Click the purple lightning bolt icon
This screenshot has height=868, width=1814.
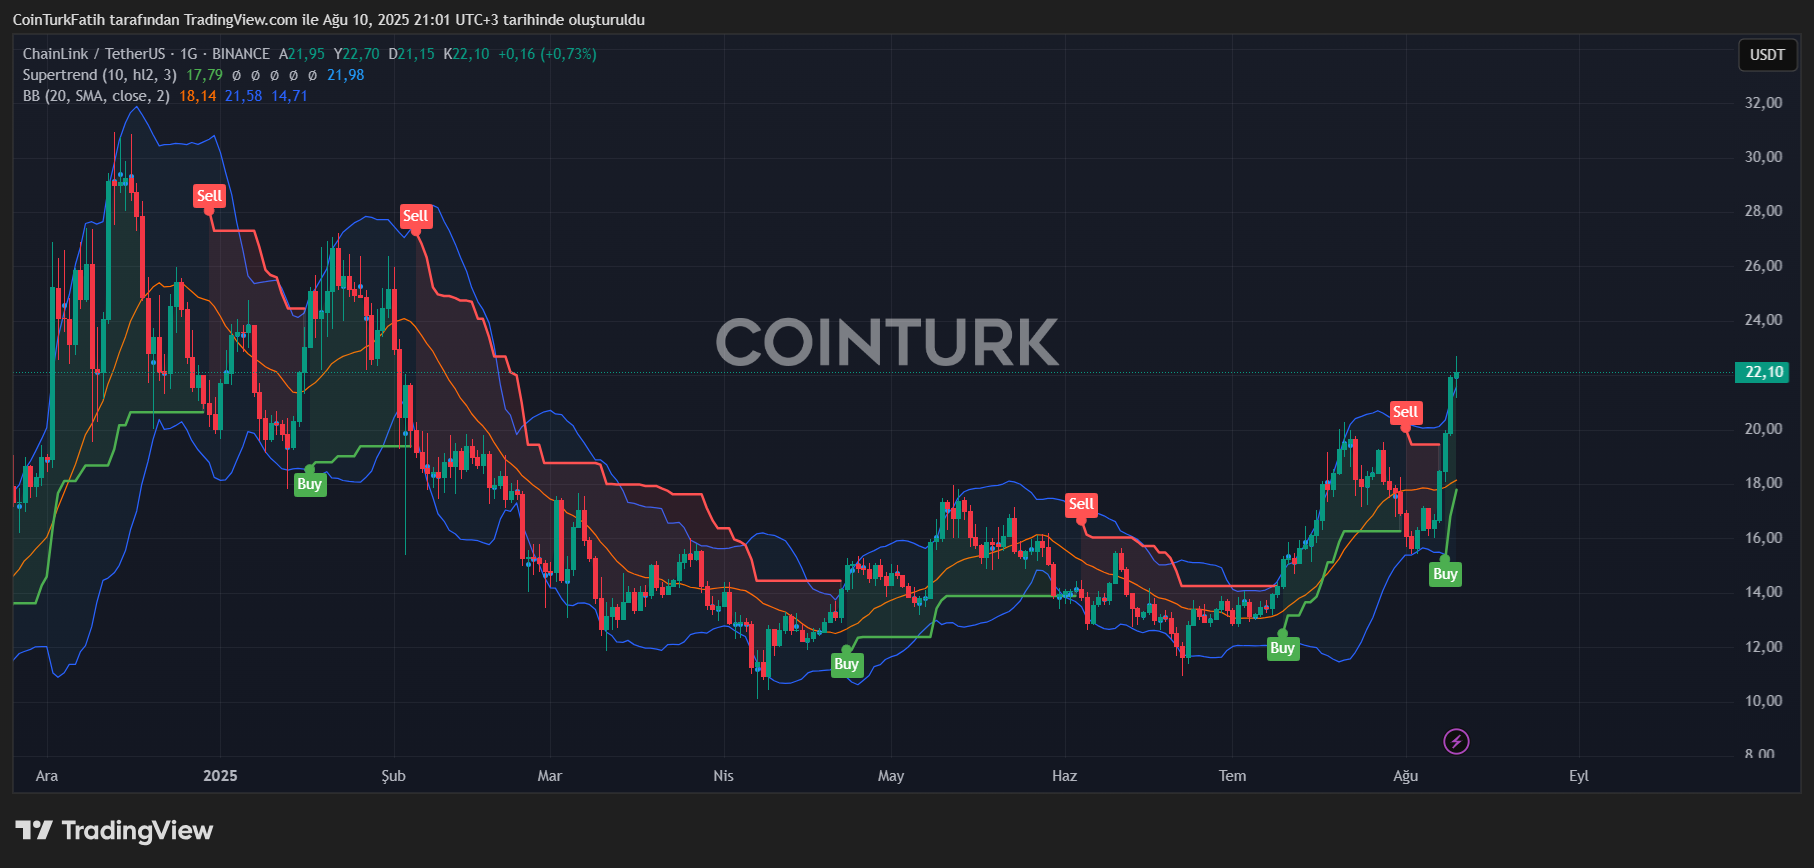pyautogui.click(x=1456, y=741)
